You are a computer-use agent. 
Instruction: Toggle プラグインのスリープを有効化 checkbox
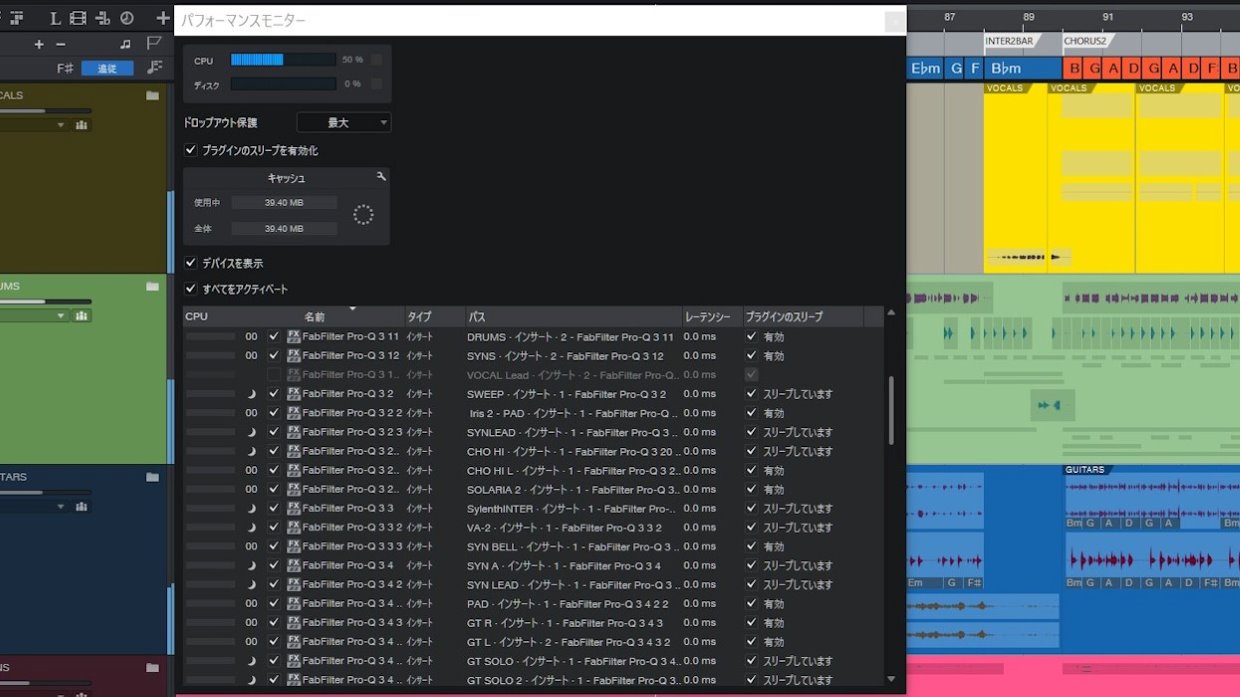click(x=191, y=150)
